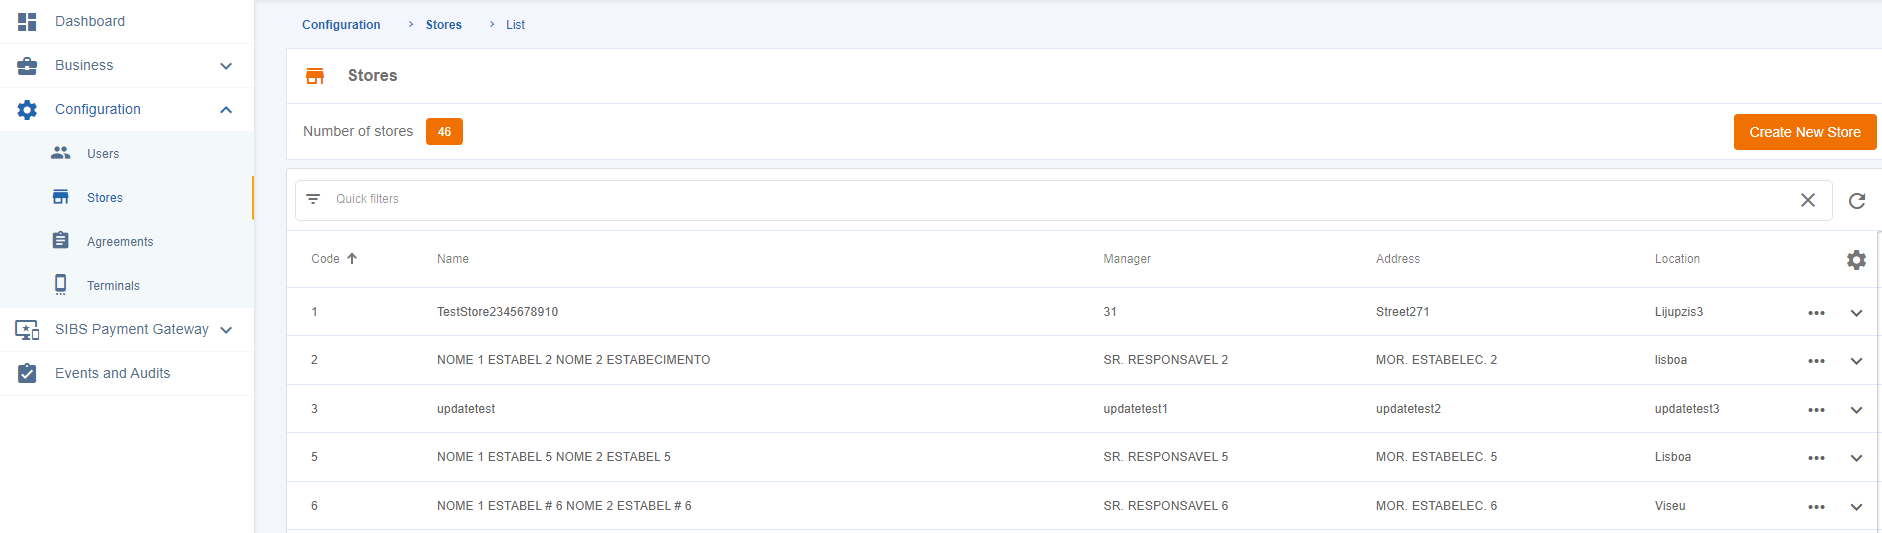
Task: Expand row details for Lisboa store code 5
Action: click(1856, 458)
